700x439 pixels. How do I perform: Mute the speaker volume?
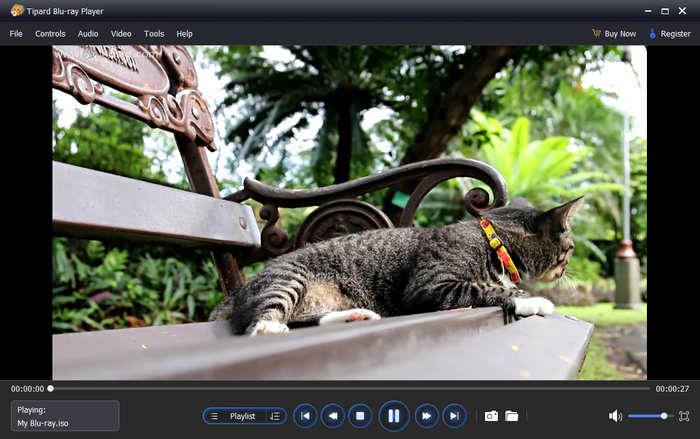[x=615, y=416]
